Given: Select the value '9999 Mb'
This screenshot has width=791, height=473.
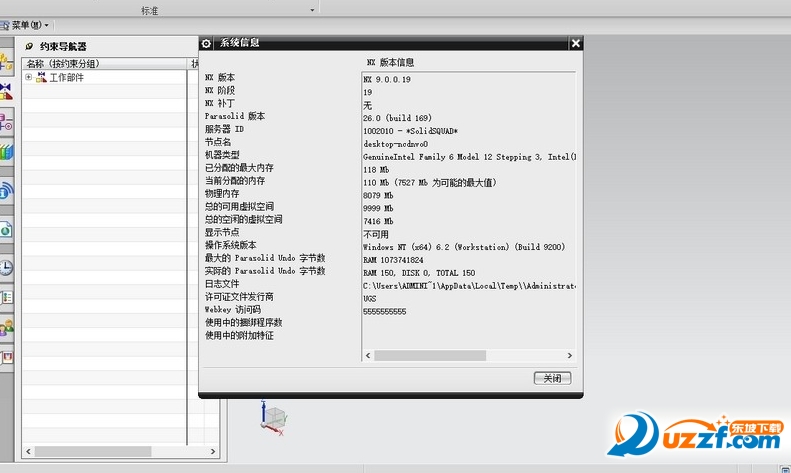Looking at the screenshot, I should click(378, 208).
